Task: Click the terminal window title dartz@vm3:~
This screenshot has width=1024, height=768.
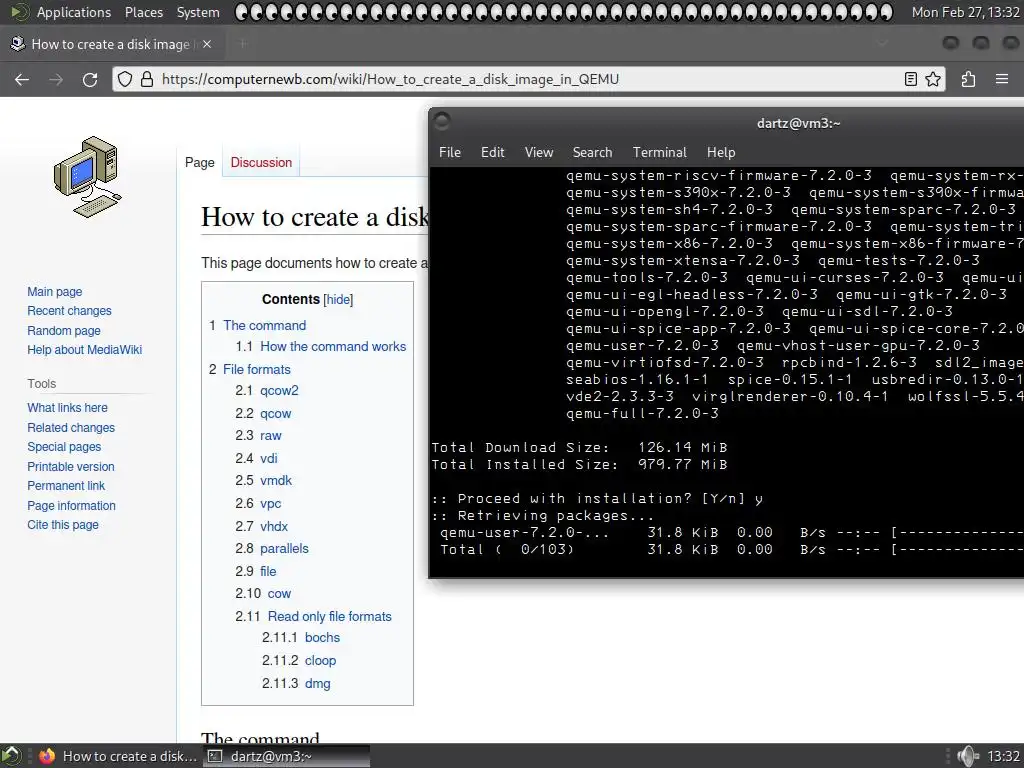Action: (x=798, y=123)
